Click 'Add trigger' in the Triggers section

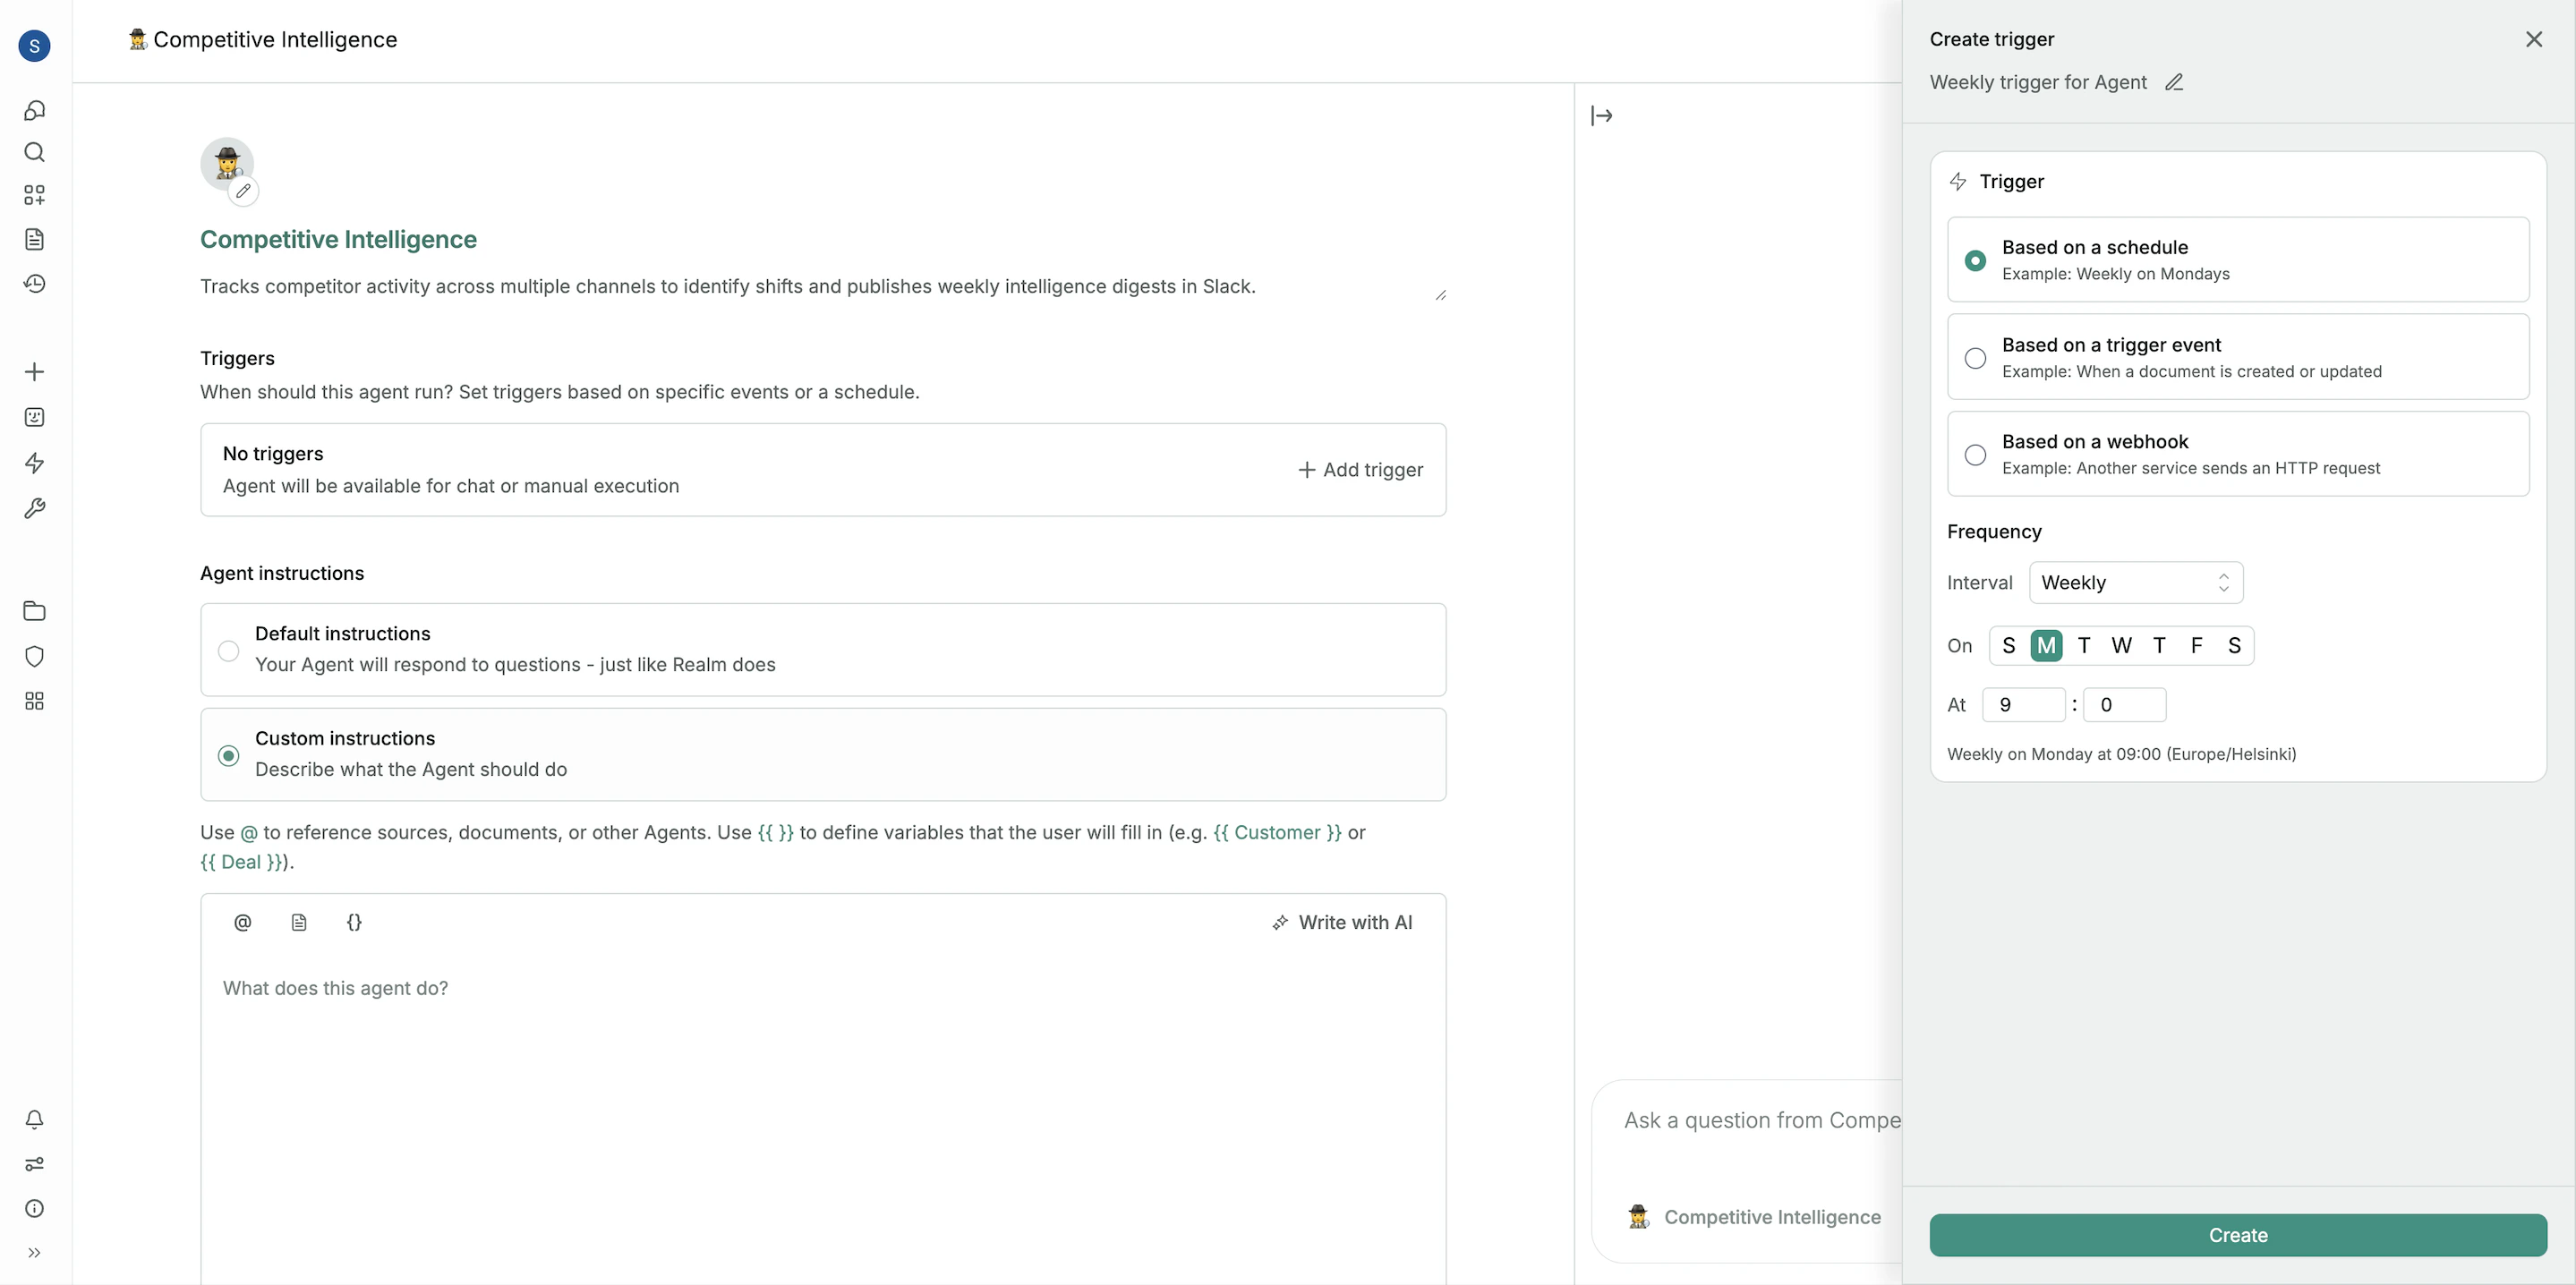(1360, 469)
